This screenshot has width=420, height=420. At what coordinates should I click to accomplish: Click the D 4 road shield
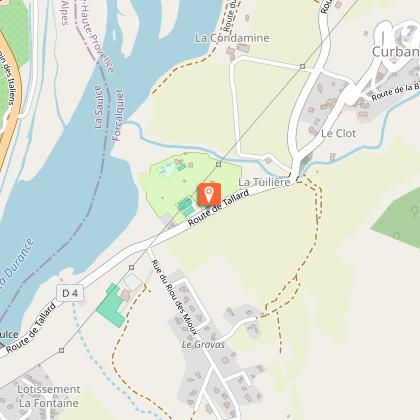pos(70,293)
